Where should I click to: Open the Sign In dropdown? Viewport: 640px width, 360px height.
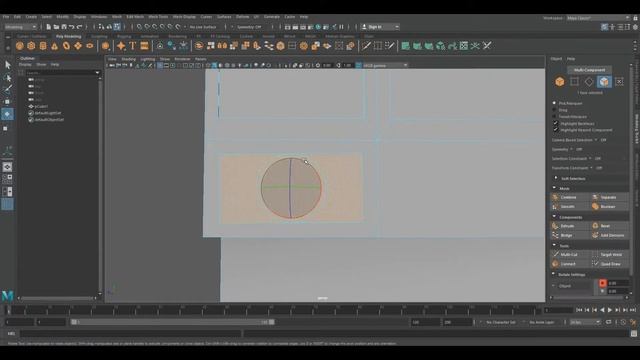click(x=380, y=27)
